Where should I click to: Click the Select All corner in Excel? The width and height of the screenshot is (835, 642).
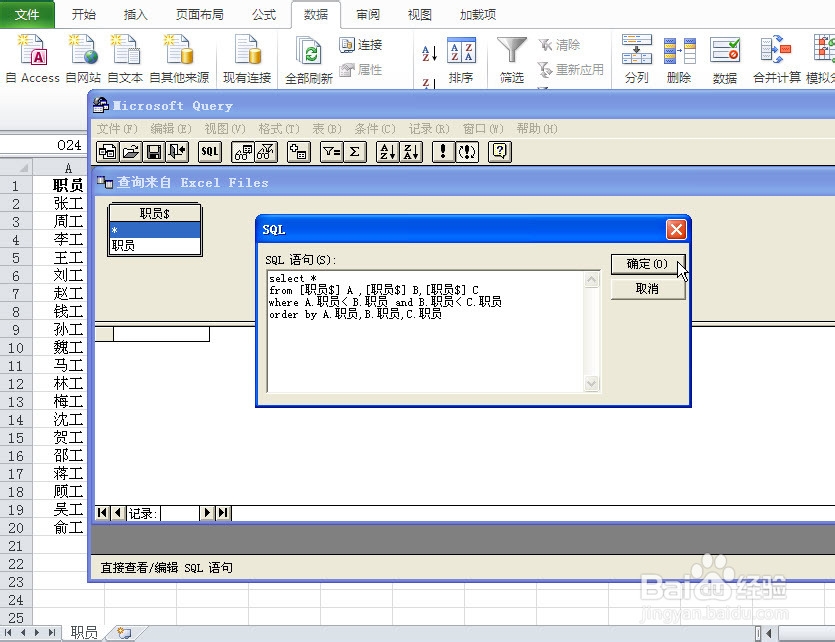pos(17,168)
